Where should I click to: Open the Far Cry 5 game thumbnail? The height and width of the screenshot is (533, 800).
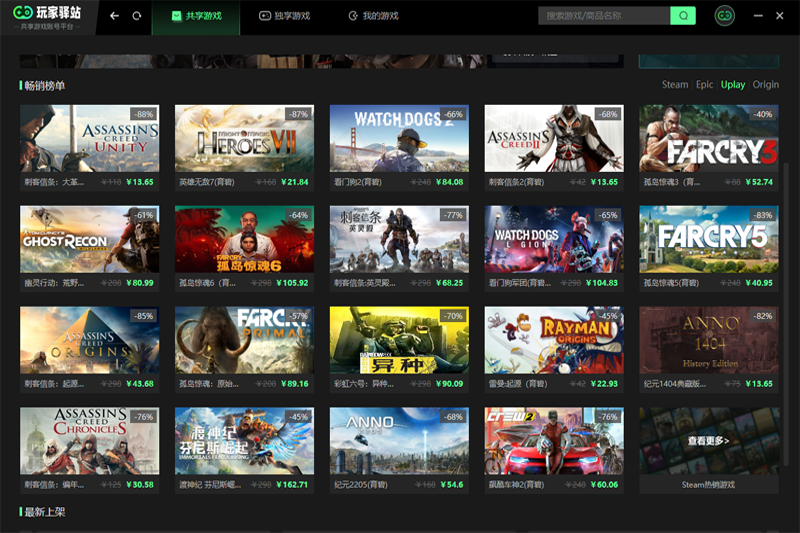point(708,239)
